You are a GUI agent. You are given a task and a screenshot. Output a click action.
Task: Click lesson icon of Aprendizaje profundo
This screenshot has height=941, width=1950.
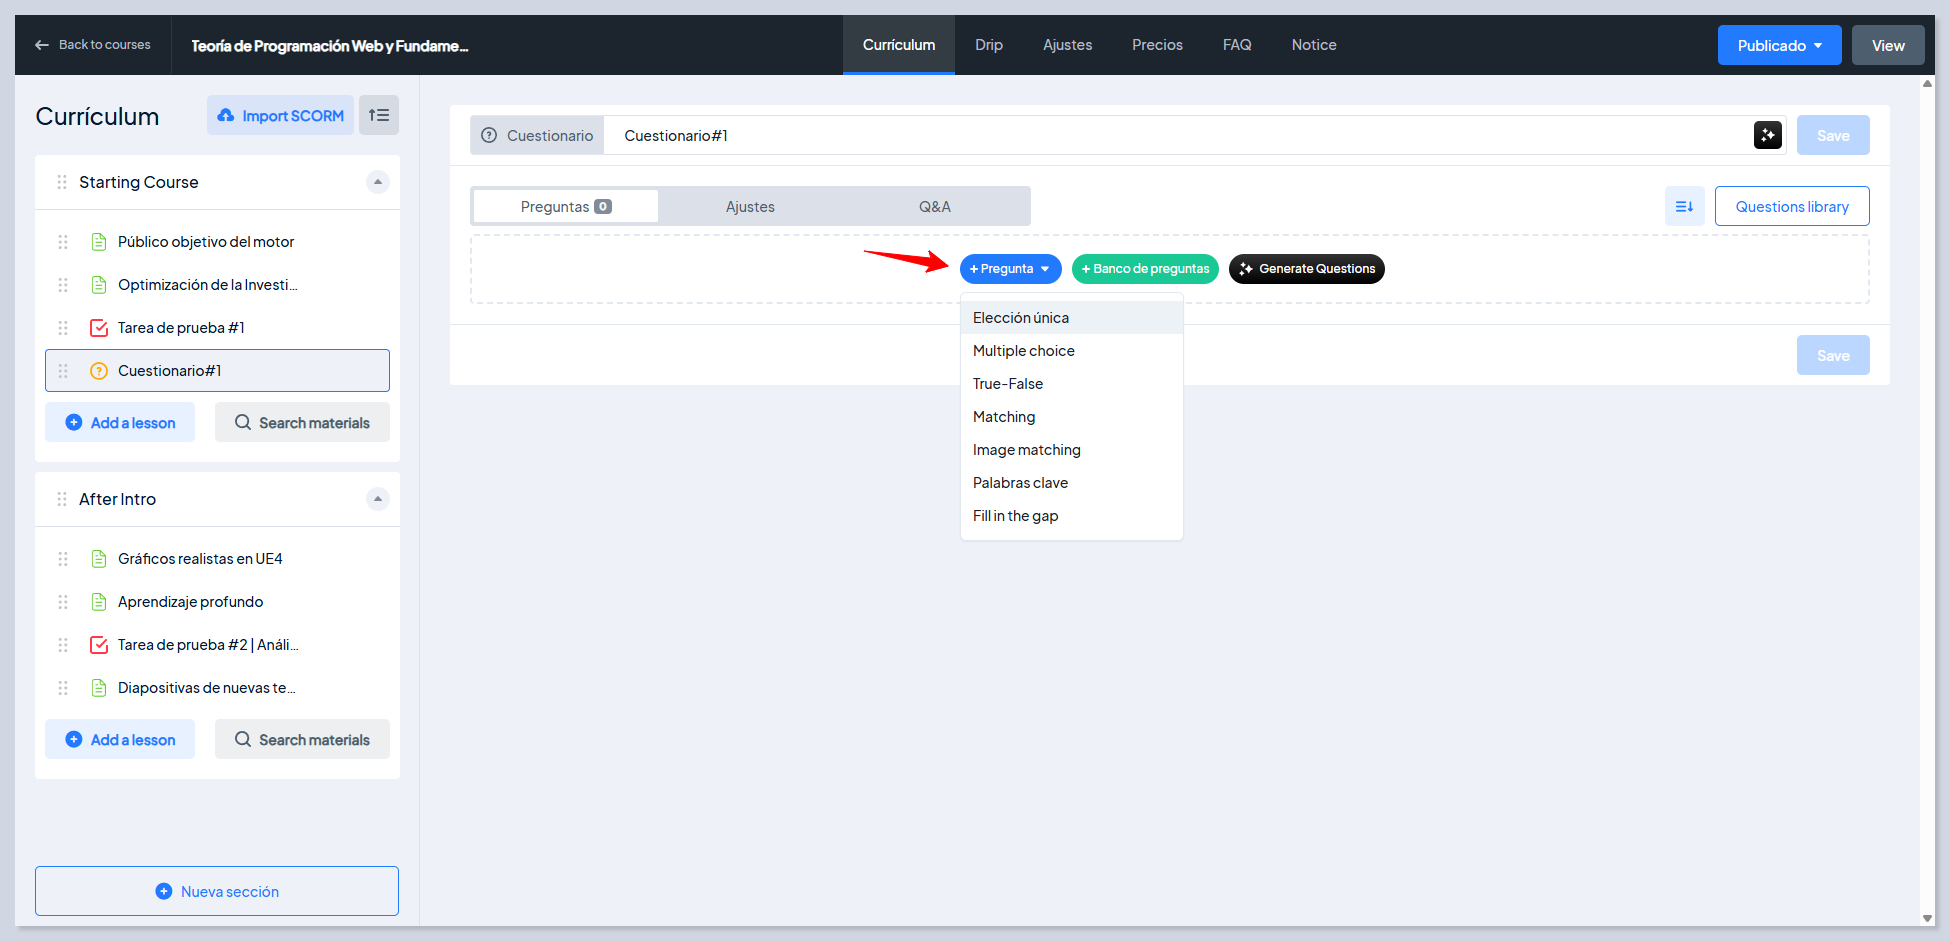coord(99,602)
